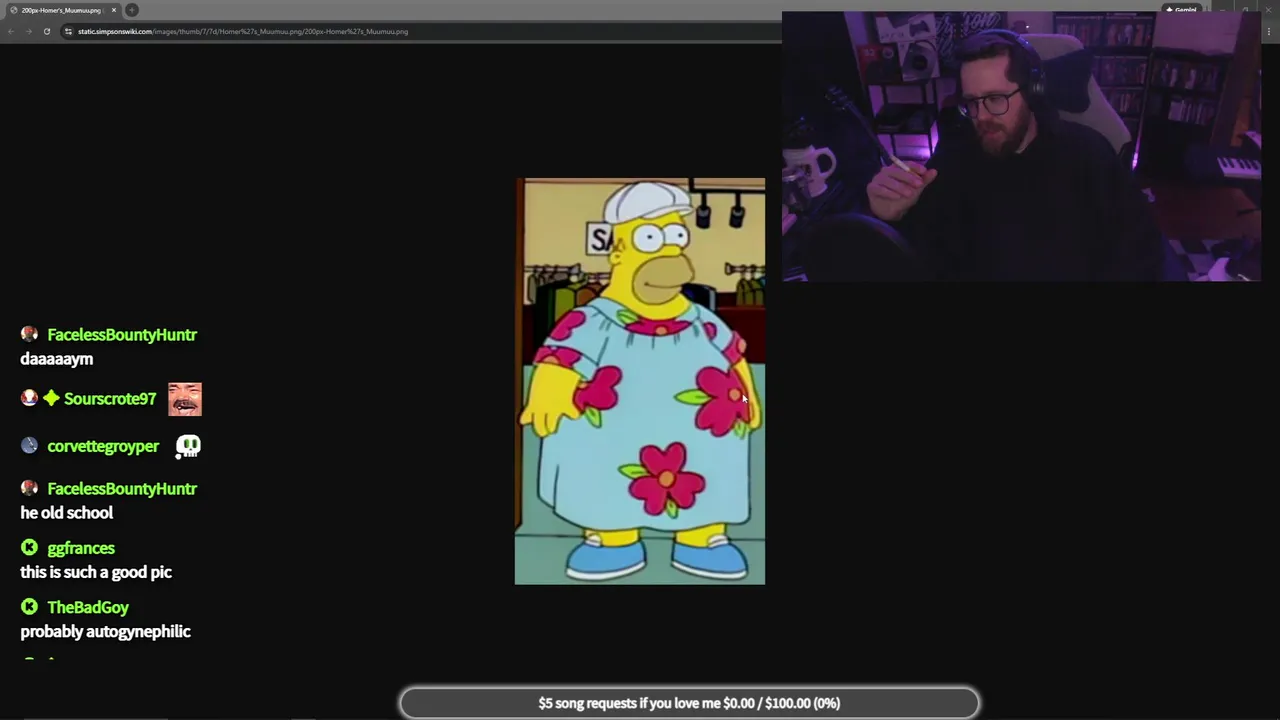
Task: Reload the page with the refresh icon
Action: pyautogui.click(x=46, y=31)
